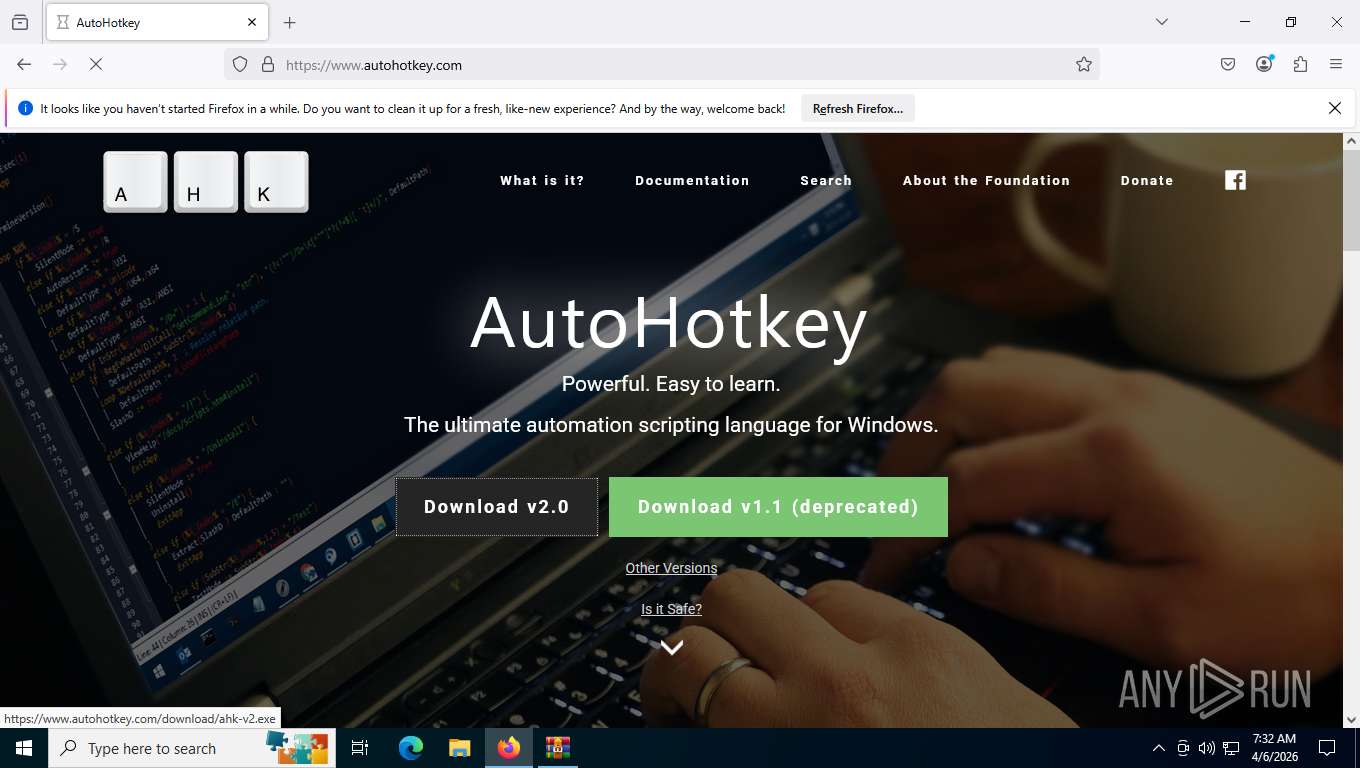The width and height of the screenshot is (1360, 768).
Task: Open the Is it Safe? link
Action: tap(671, 609)
